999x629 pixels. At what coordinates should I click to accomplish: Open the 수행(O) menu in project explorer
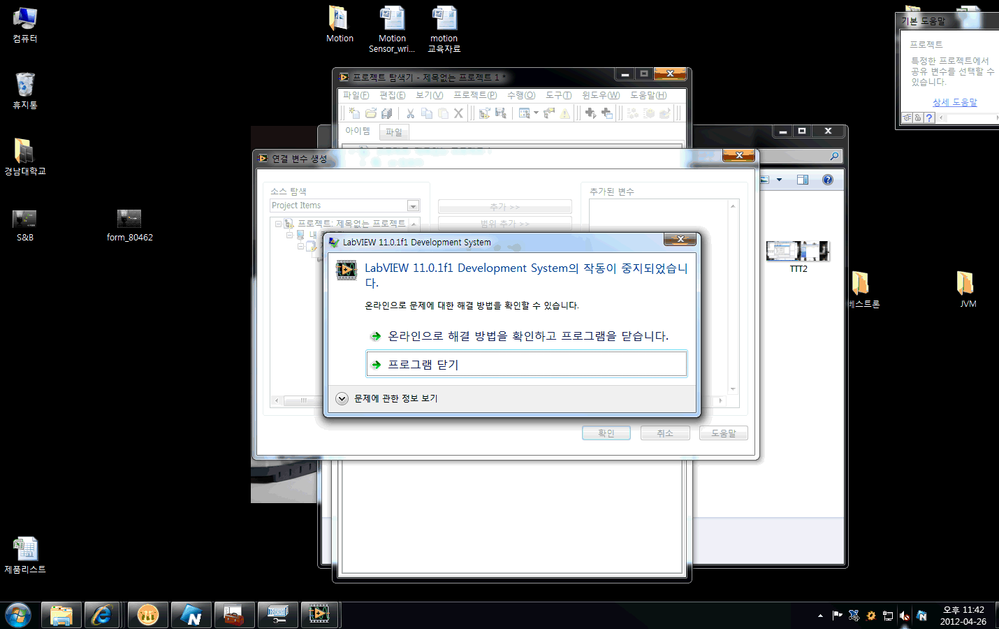pos(521,95)
